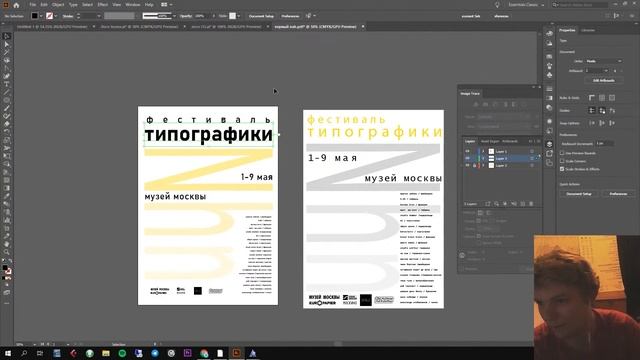Uncheck Scale Strokes & Effects
This screenshot has height=360, width=640.
tap(562, 169)
